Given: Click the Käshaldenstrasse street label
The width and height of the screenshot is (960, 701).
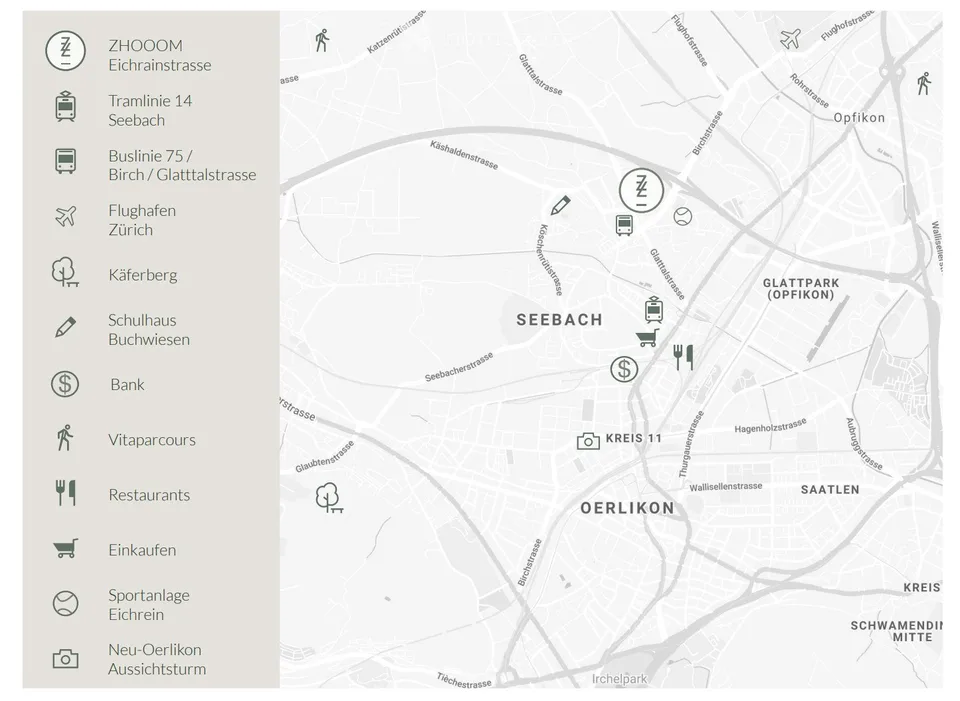Looking at the screenshot, I should [464, 155].
